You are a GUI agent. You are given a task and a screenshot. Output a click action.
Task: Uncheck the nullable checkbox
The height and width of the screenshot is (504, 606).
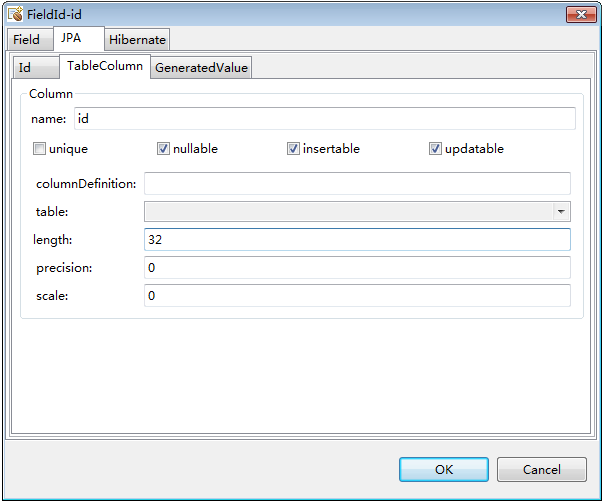[x=163, y=148]
